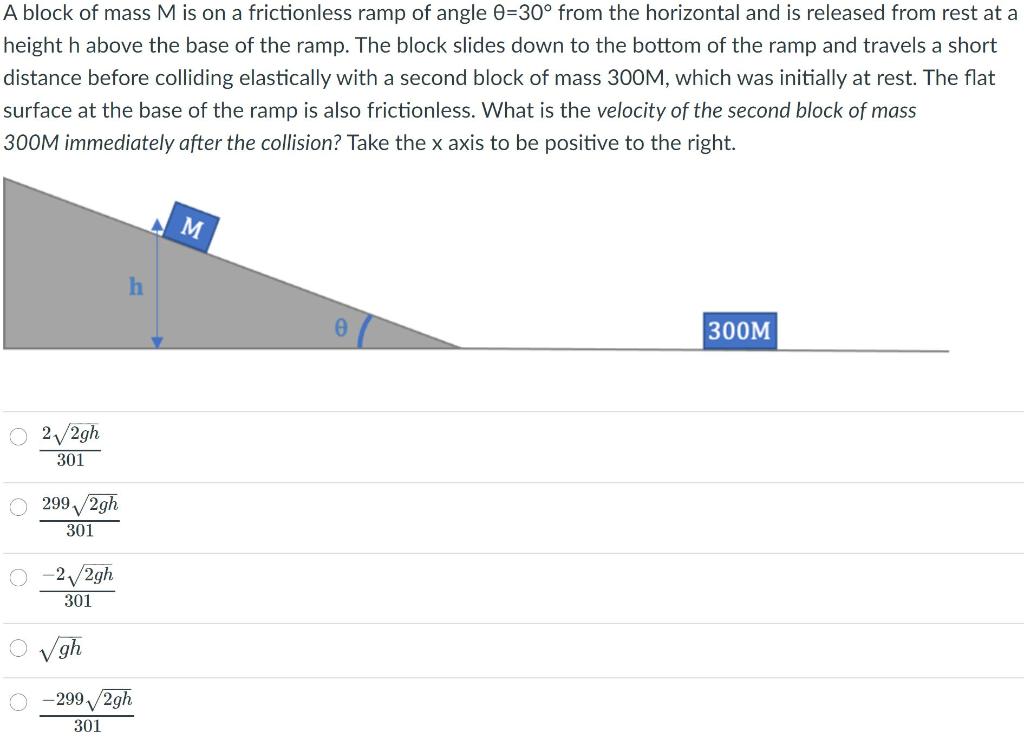1024x738 pixels.
Task: Click the last radio button in the list
Action: [17, 703]
